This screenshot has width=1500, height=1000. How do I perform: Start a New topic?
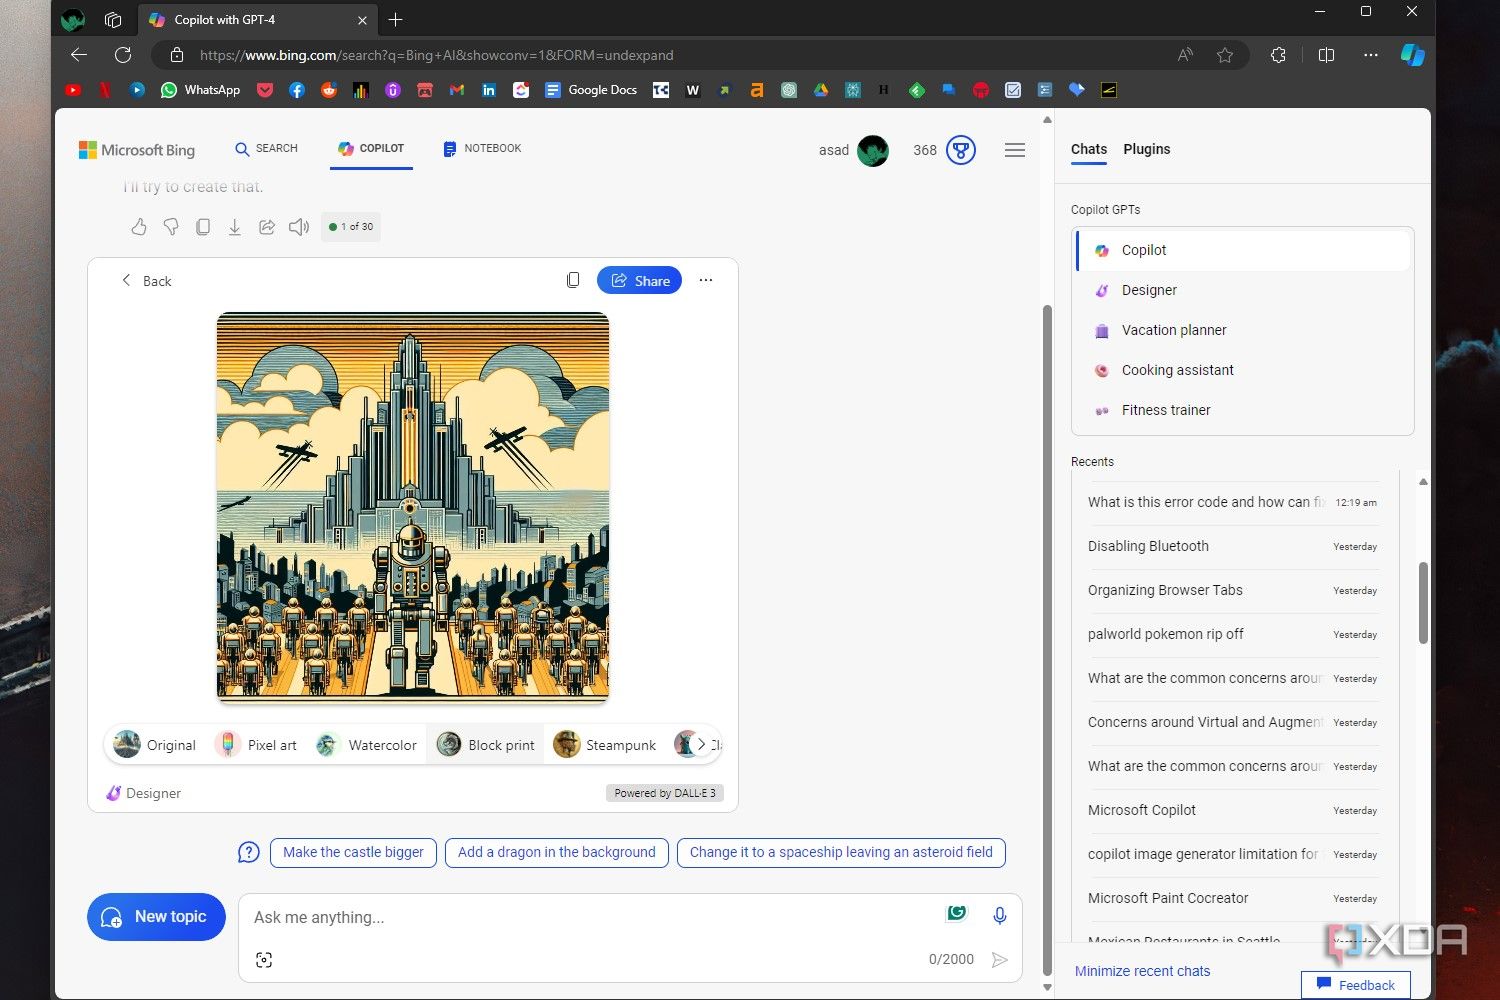(156, 917)
